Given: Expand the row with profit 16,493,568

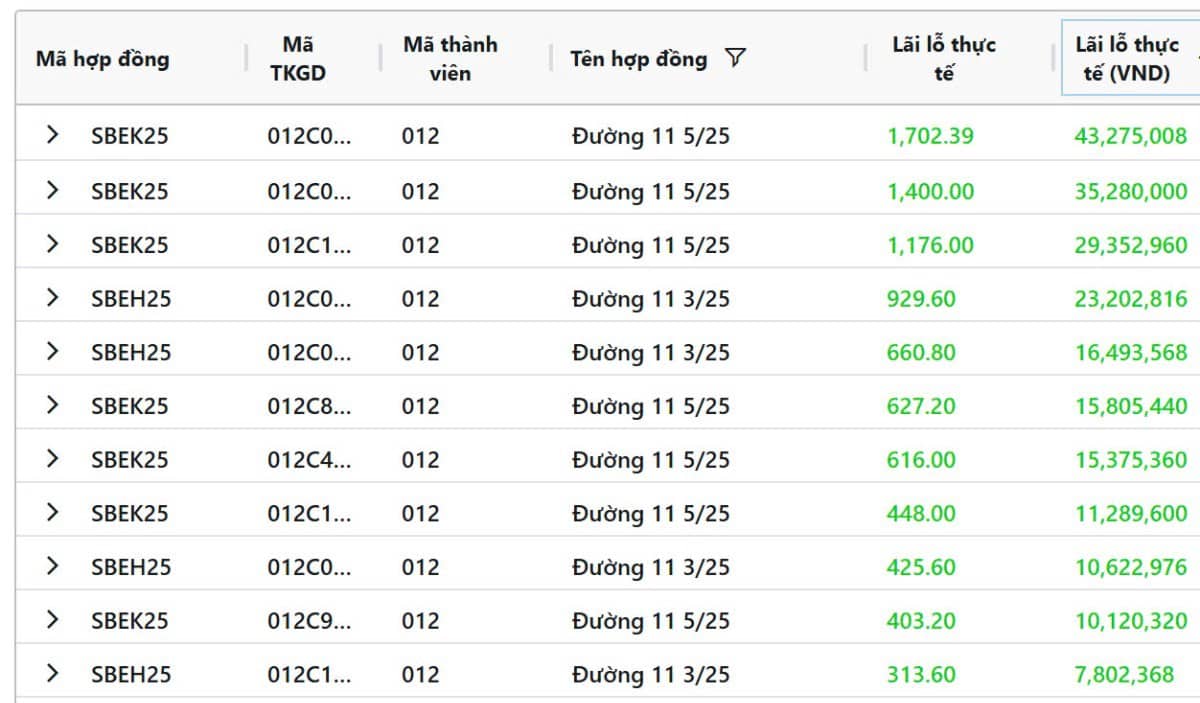Looking at the screenshot, I should pyautogui.click(x=53, y=351).
